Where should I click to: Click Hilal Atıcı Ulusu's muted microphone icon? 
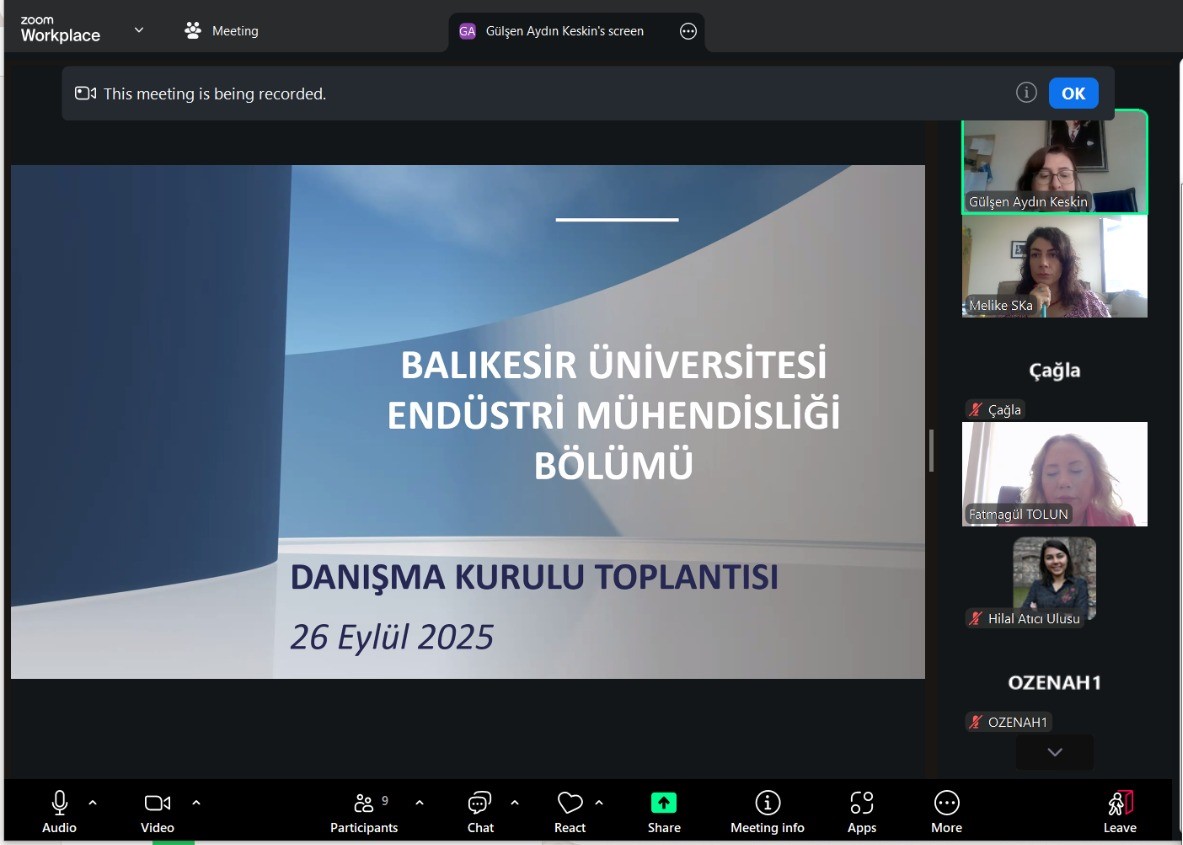click(x=976, y=618)
